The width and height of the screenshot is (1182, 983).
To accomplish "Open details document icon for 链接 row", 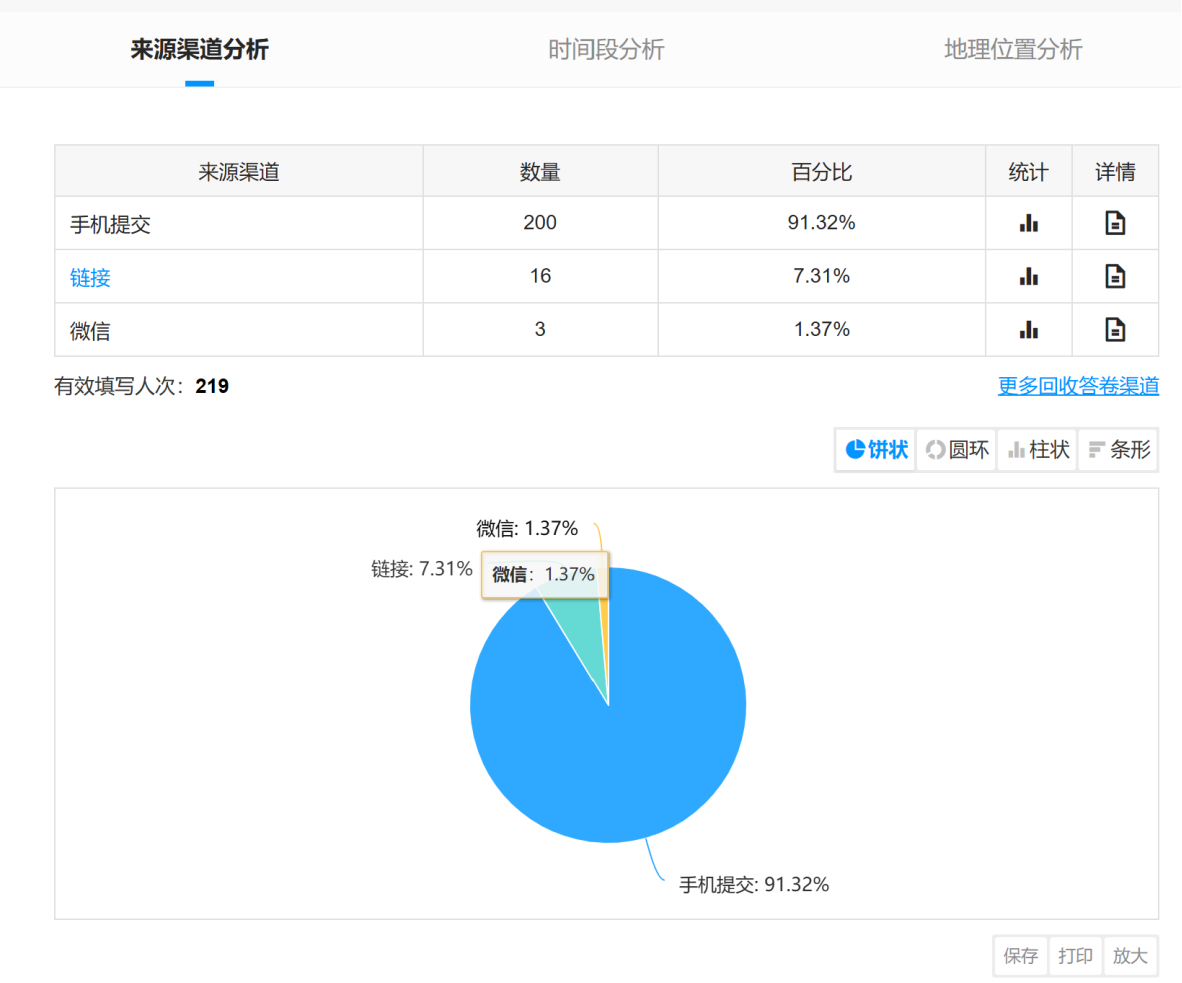I will coord(1114,276).
